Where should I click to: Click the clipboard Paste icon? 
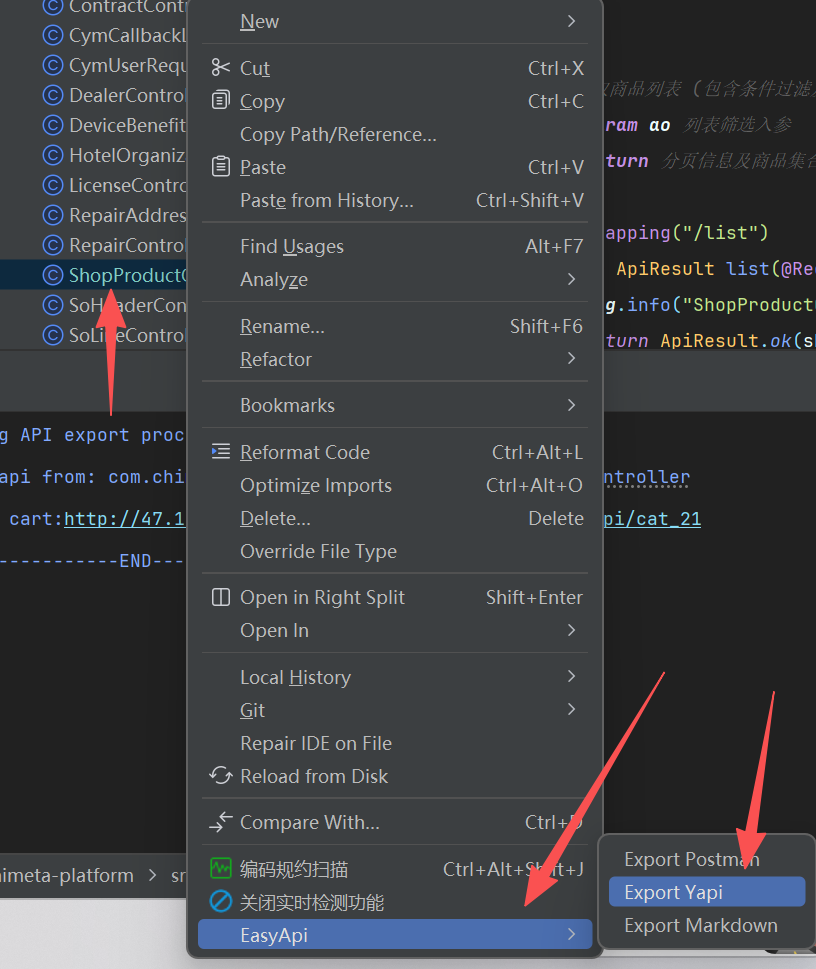pyautogui.click(x=221, y=167)
